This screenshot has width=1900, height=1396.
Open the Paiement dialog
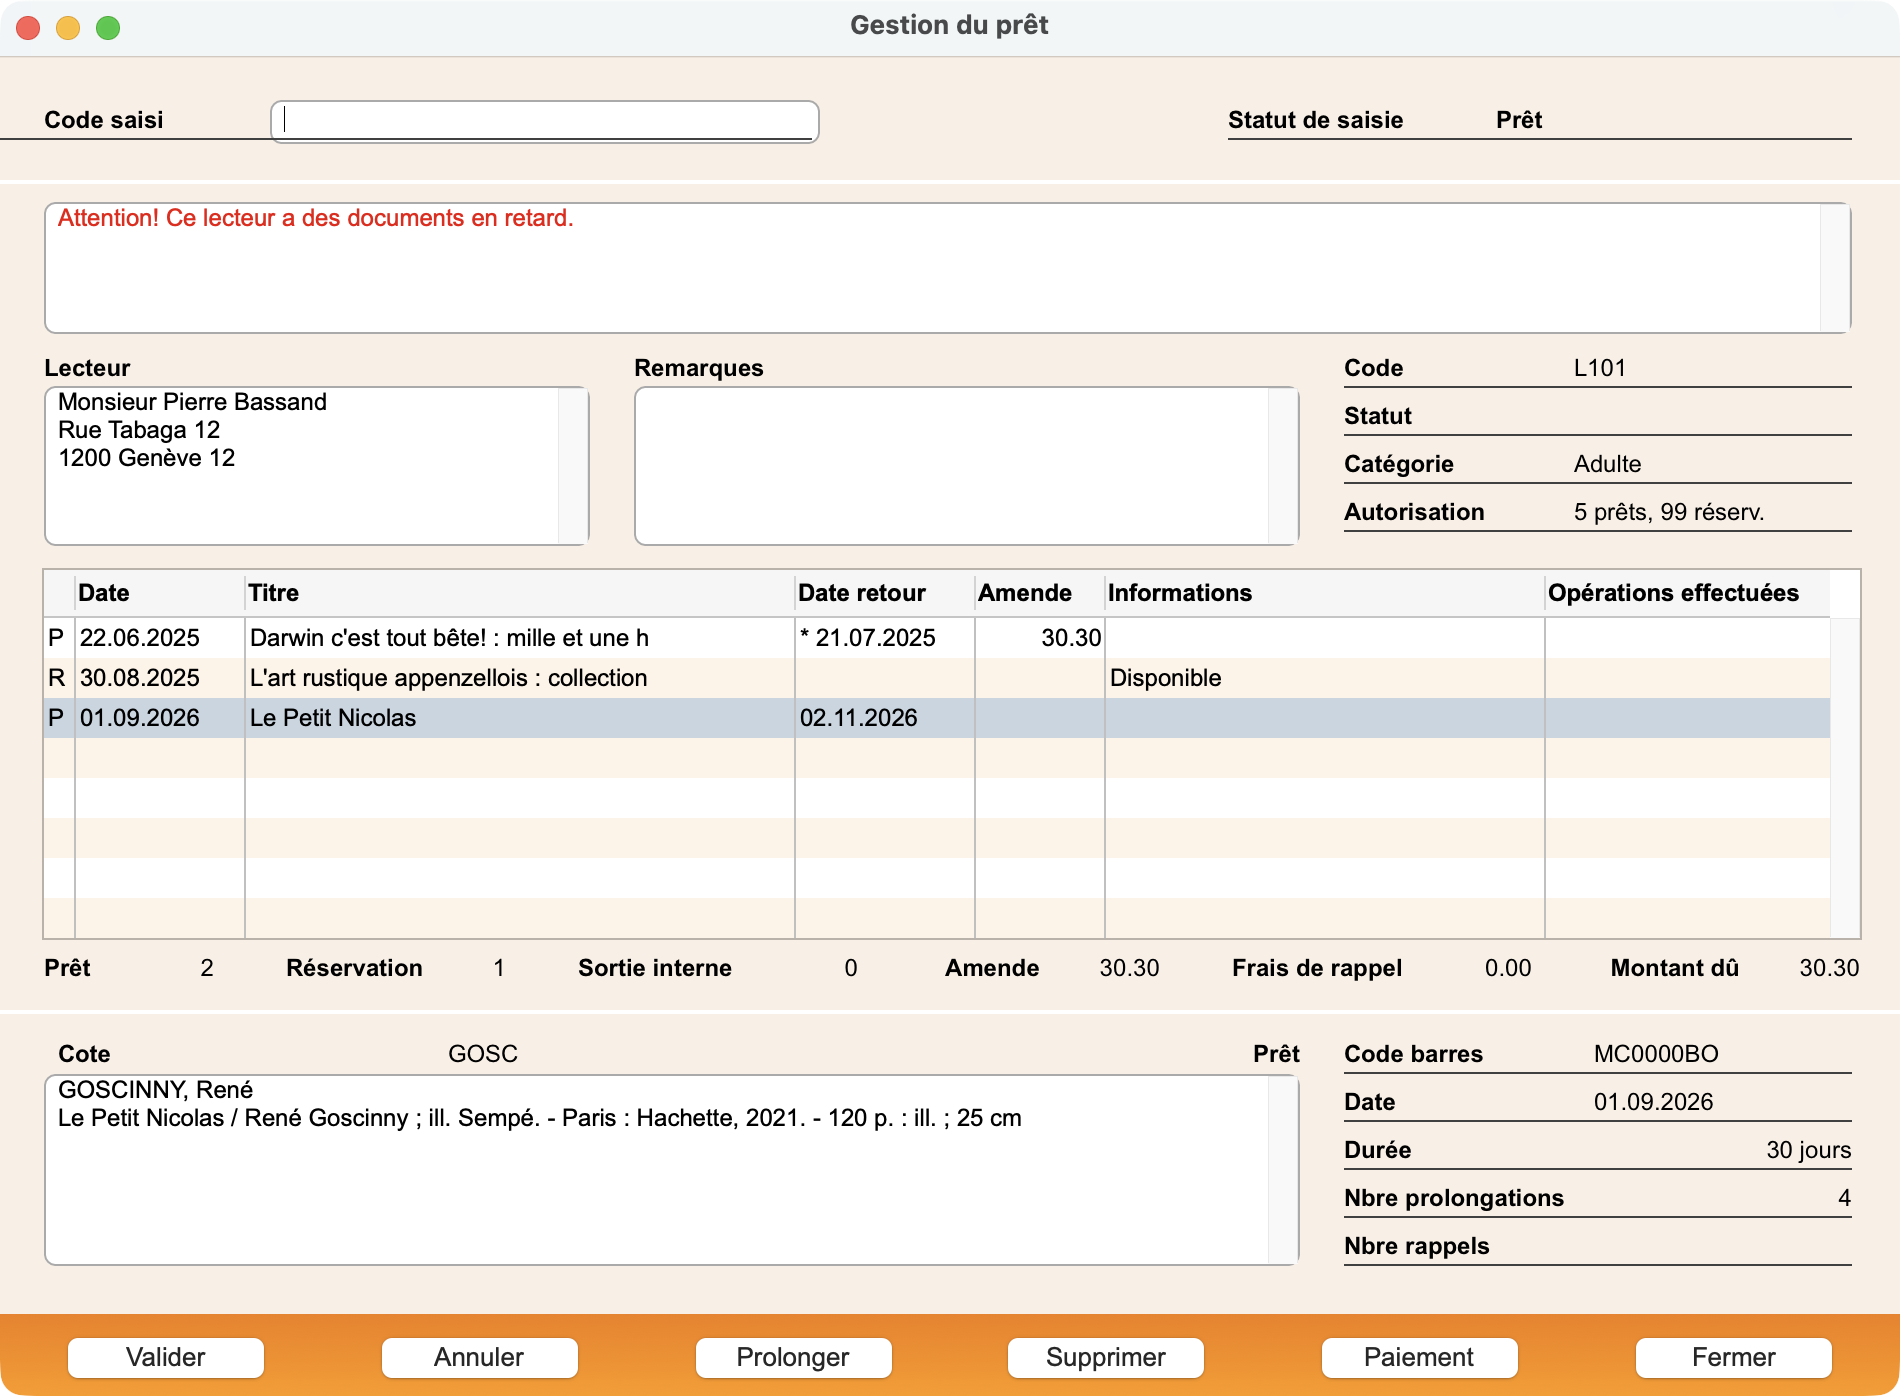pyautogui.click(x=1419, y=1357)
